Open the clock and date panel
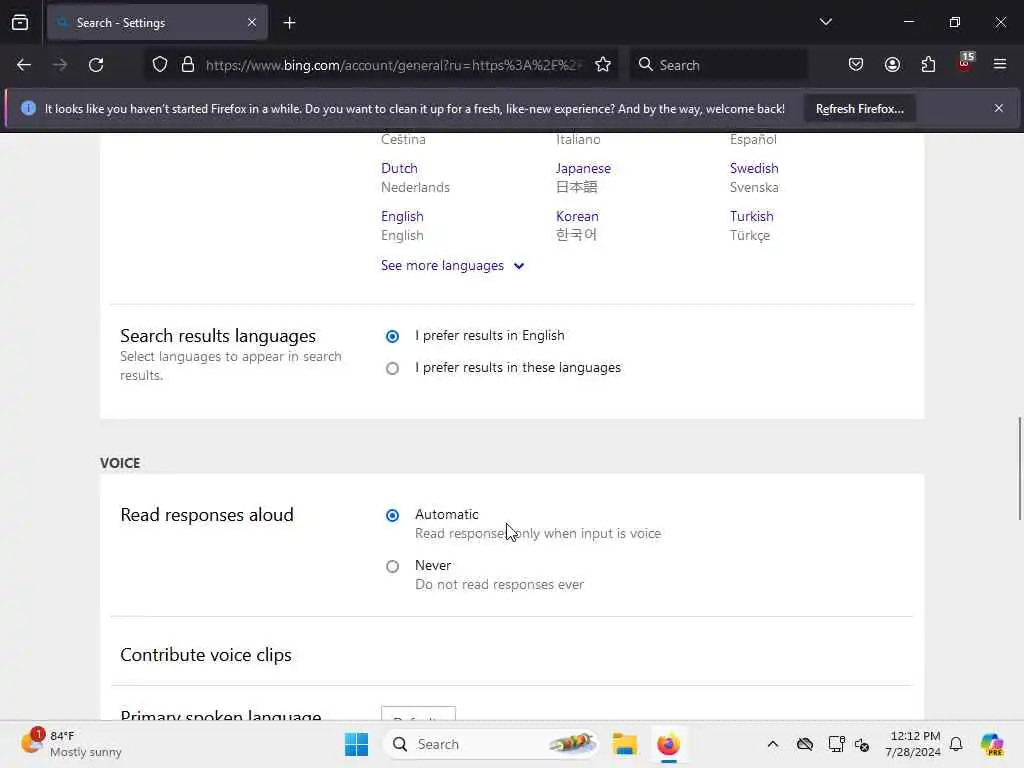 (x=912, y=744)
